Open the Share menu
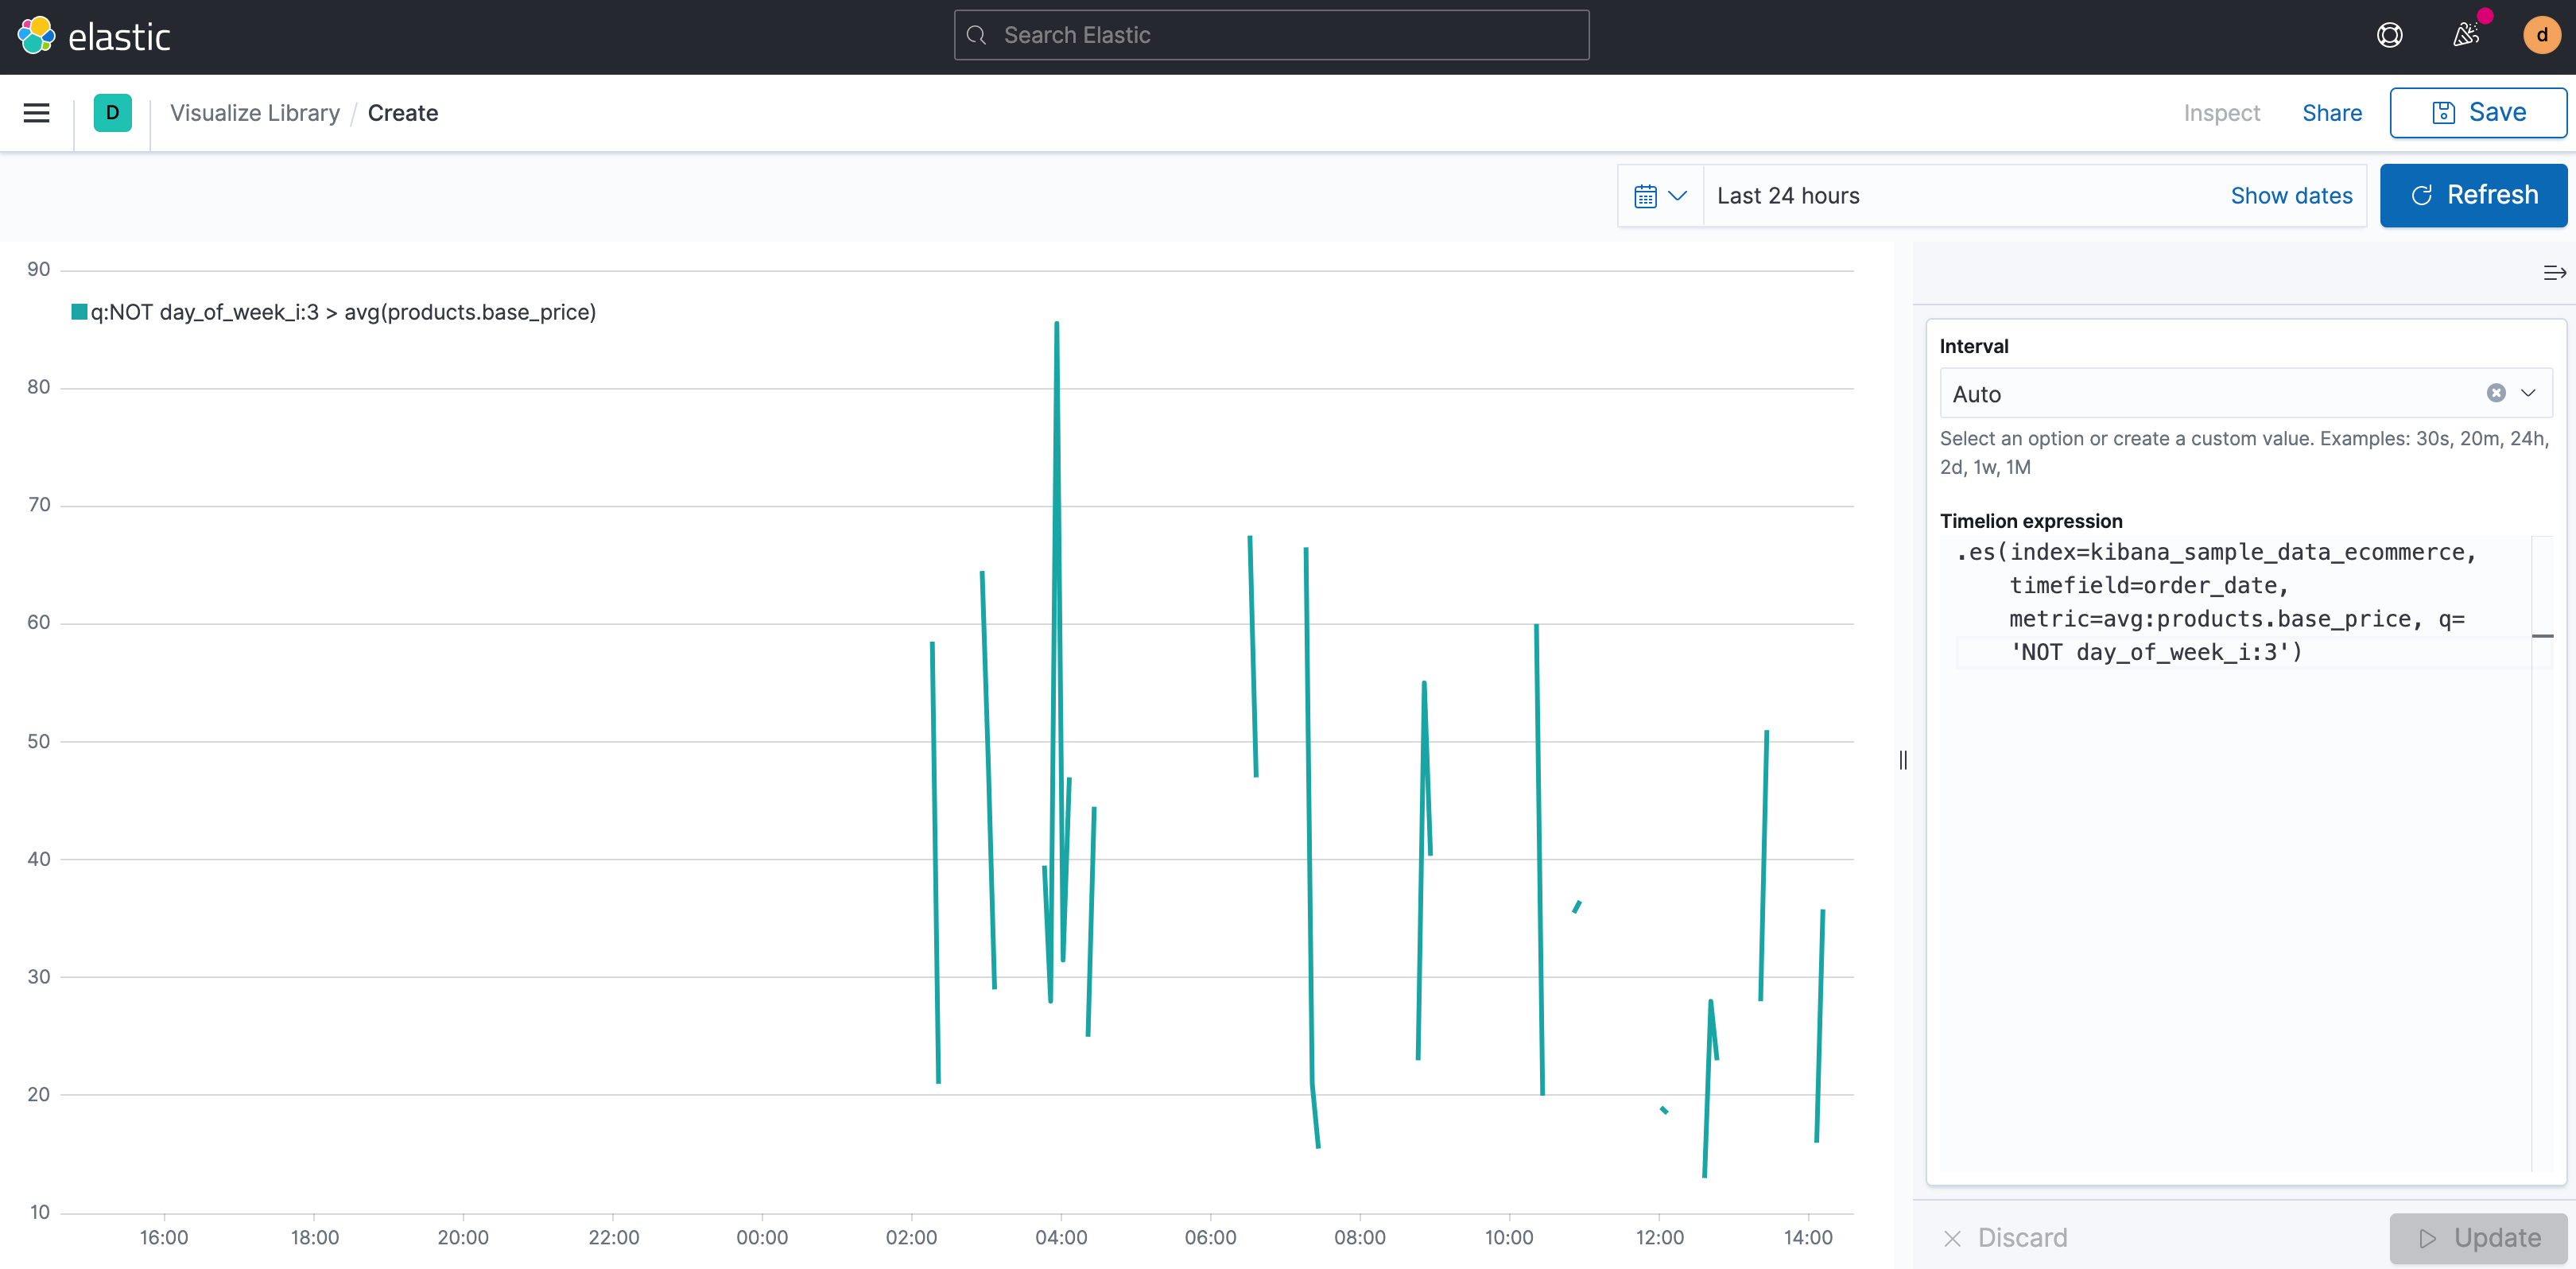This screenshot has width=2576, height=1269. pos(2331,113)
